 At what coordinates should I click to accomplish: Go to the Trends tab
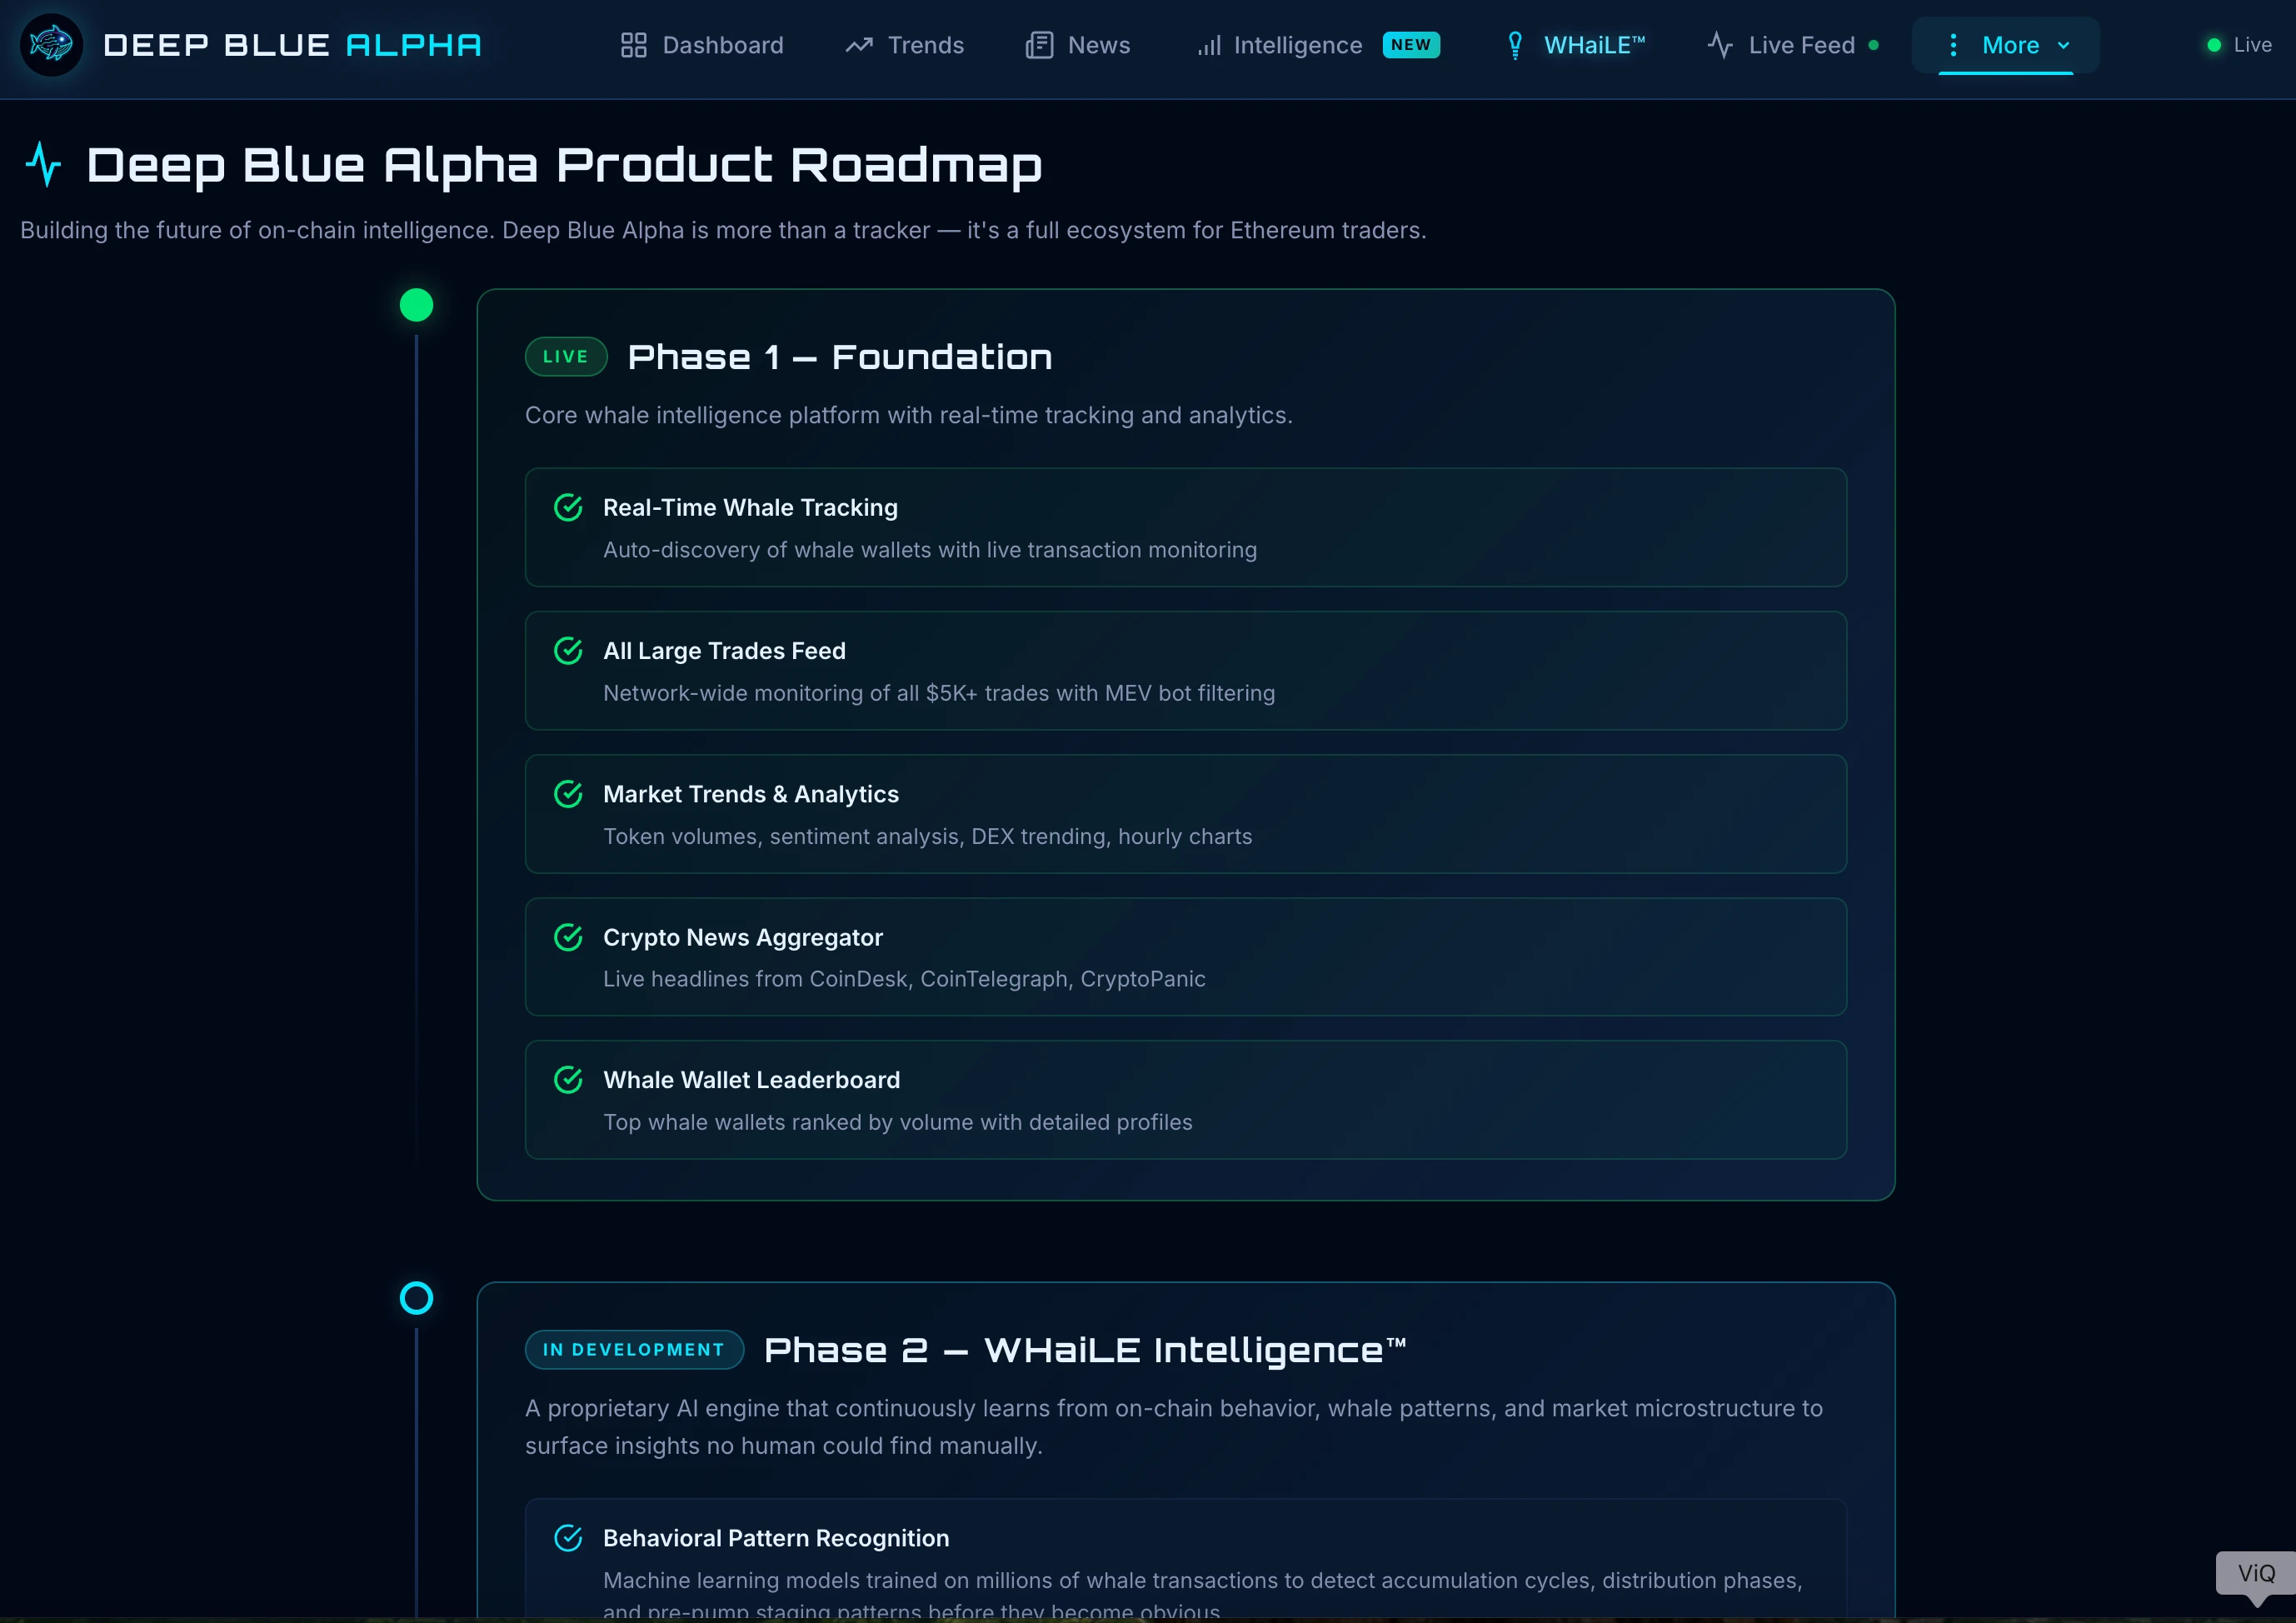tap(924, 45)
